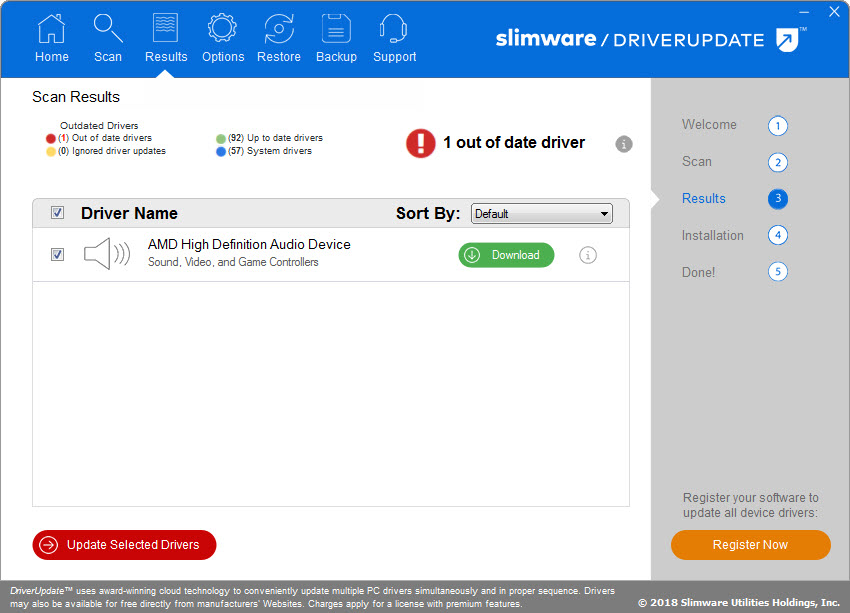Viewport: 850px width, 613px height.
Task: Switch to the Scan tab label in toolbar
Action: tap(108, 57)
